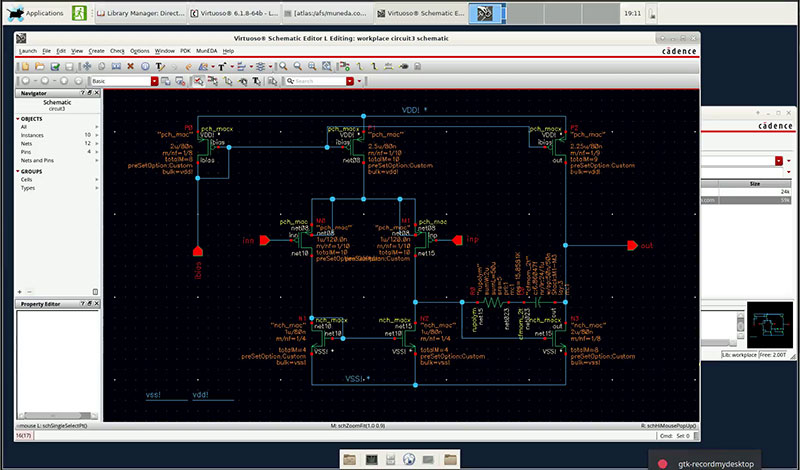Open the Applications menu on the panel

tap(36, 13)
